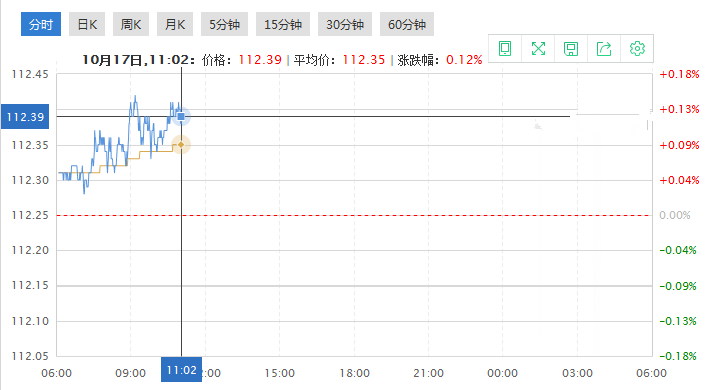The image size is (706, 390).
Task: Switch to 分时 intraday tab
Action: [41, 24]
